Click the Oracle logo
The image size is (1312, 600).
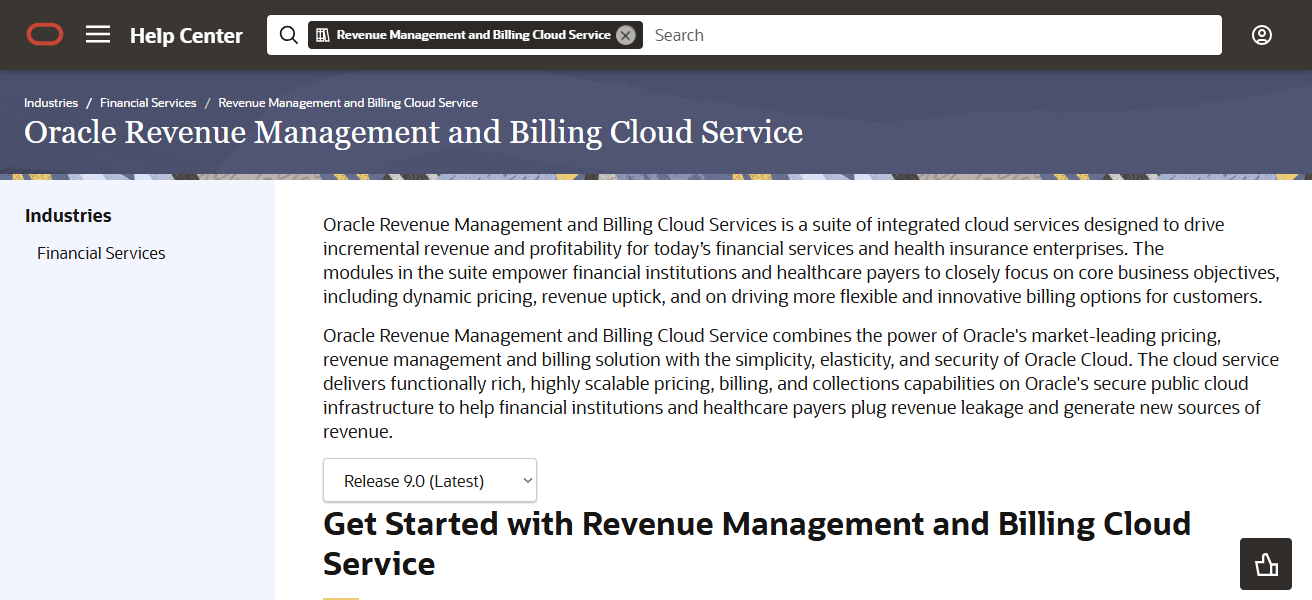tap(44, 33)
